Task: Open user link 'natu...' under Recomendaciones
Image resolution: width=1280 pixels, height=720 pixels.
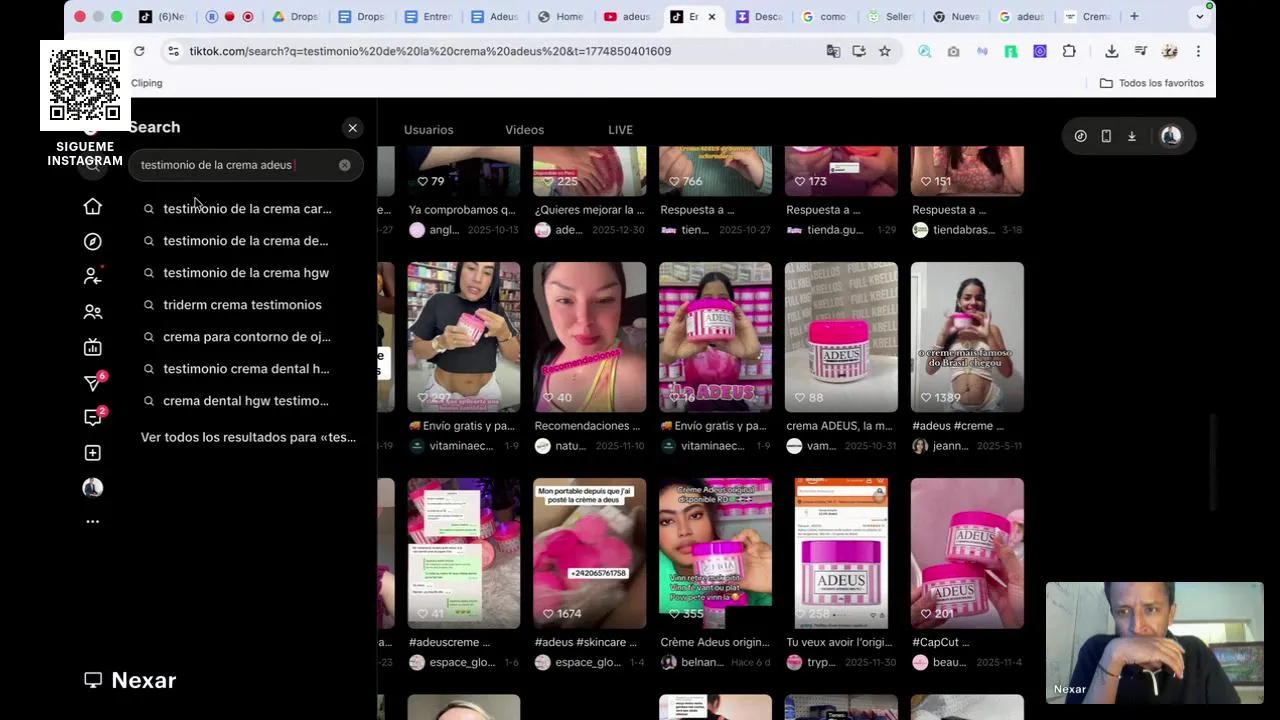Action: tap(570, 446)
